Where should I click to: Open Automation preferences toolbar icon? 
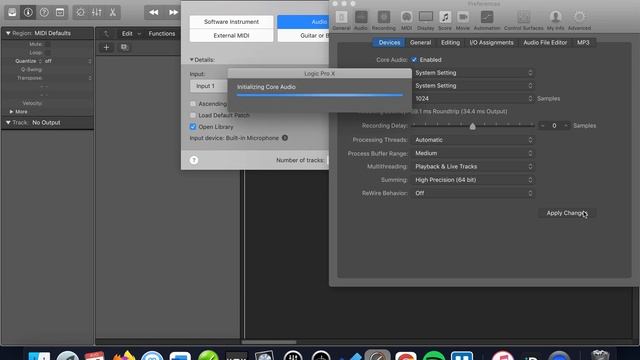coord(487,20)
